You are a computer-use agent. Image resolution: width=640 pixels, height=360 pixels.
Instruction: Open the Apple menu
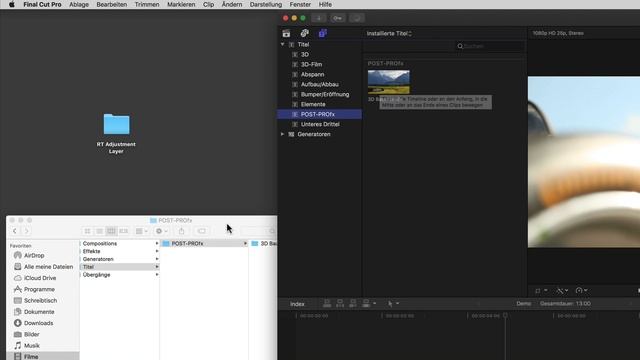click(11, 4)
